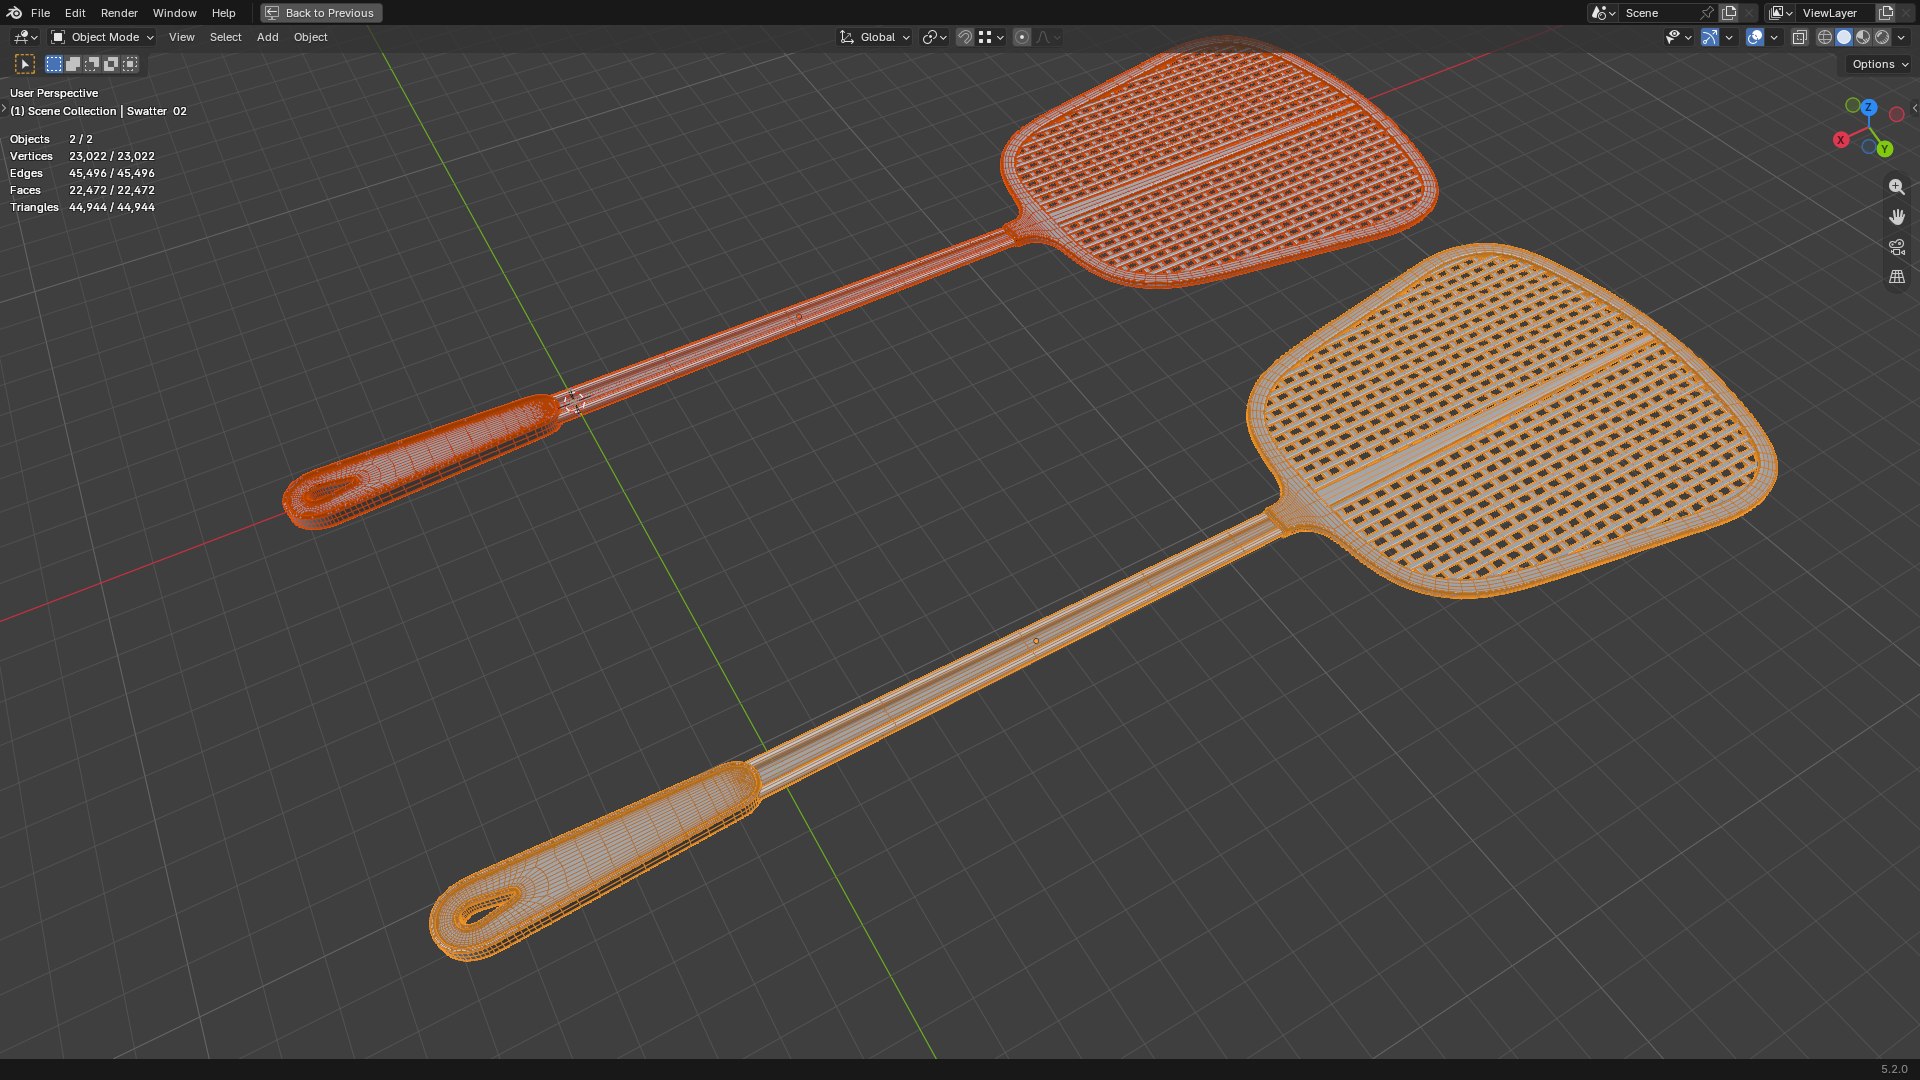Click the Scene Collection | Swatter 02 text
Viewport: 1920px width, 1080px height.
pos(98,111)
